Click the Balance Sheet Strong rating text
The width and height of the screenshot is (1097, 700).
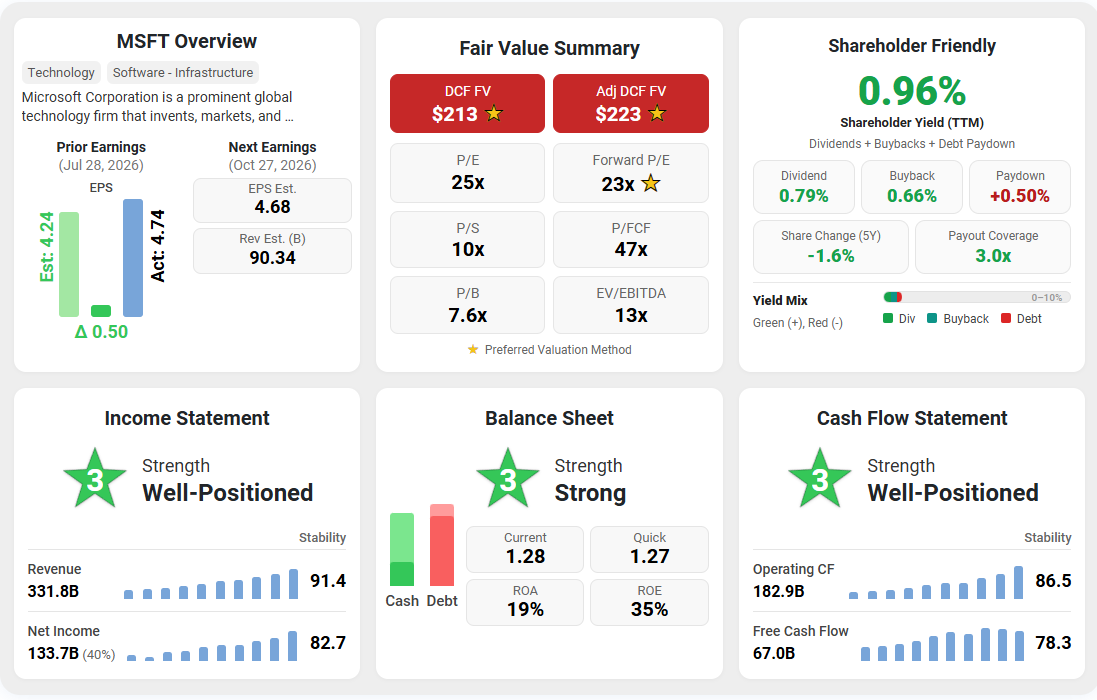pos(590,493)
